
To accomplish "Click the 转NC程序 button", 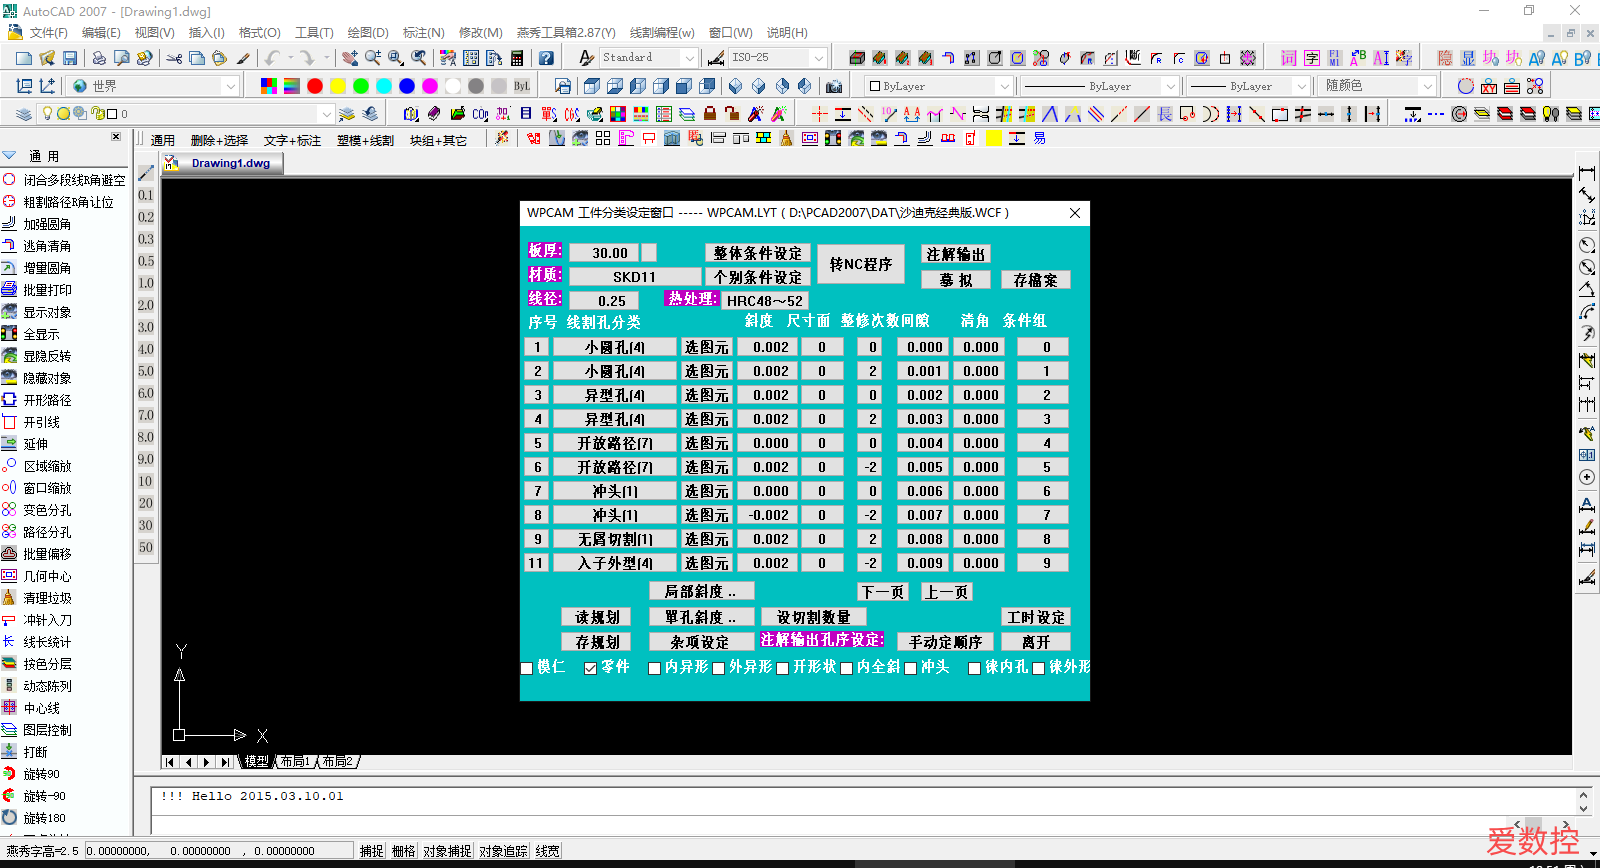I will 861,264.
